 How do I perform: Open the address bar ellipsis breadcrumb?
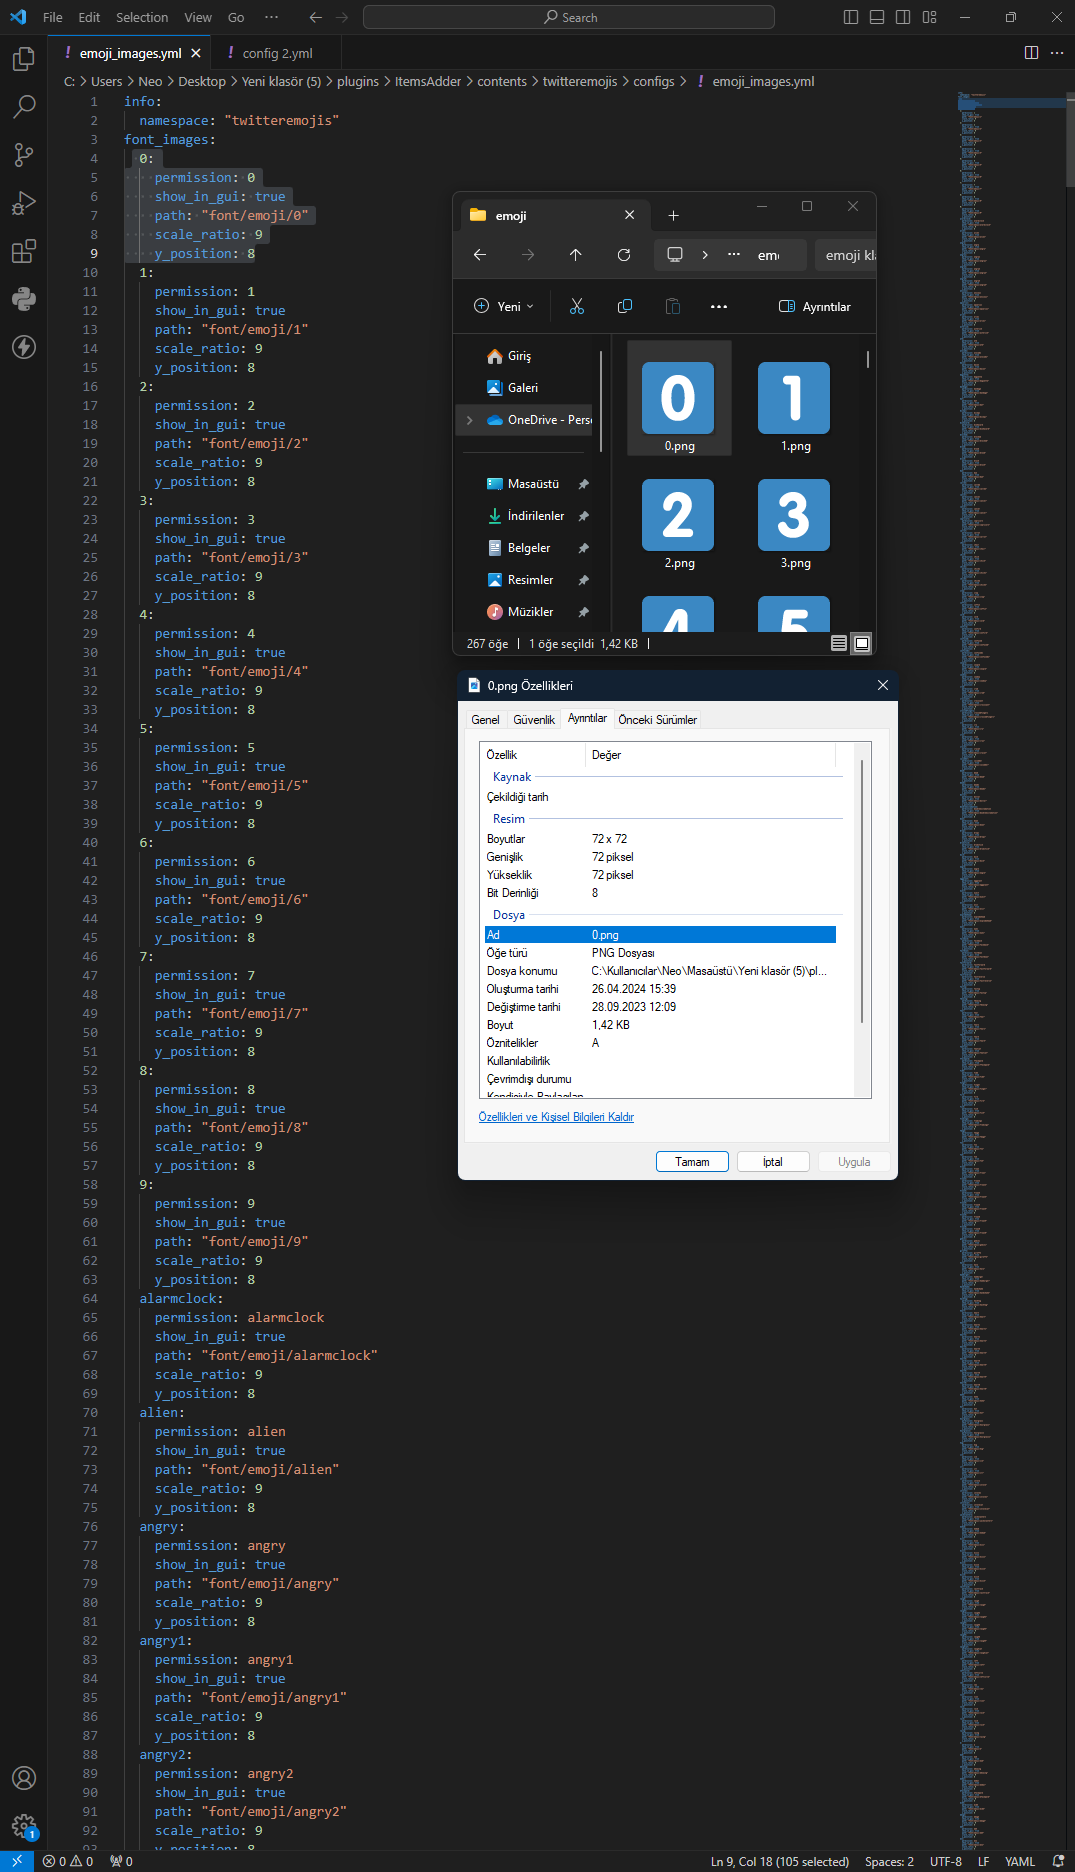(734, 255)
